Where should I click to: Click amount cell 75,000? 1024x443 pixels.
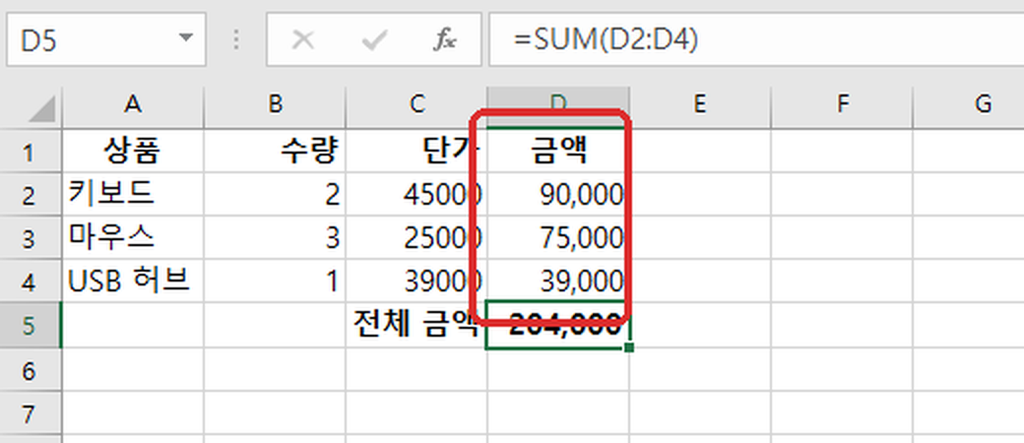[x=558, y=238]
